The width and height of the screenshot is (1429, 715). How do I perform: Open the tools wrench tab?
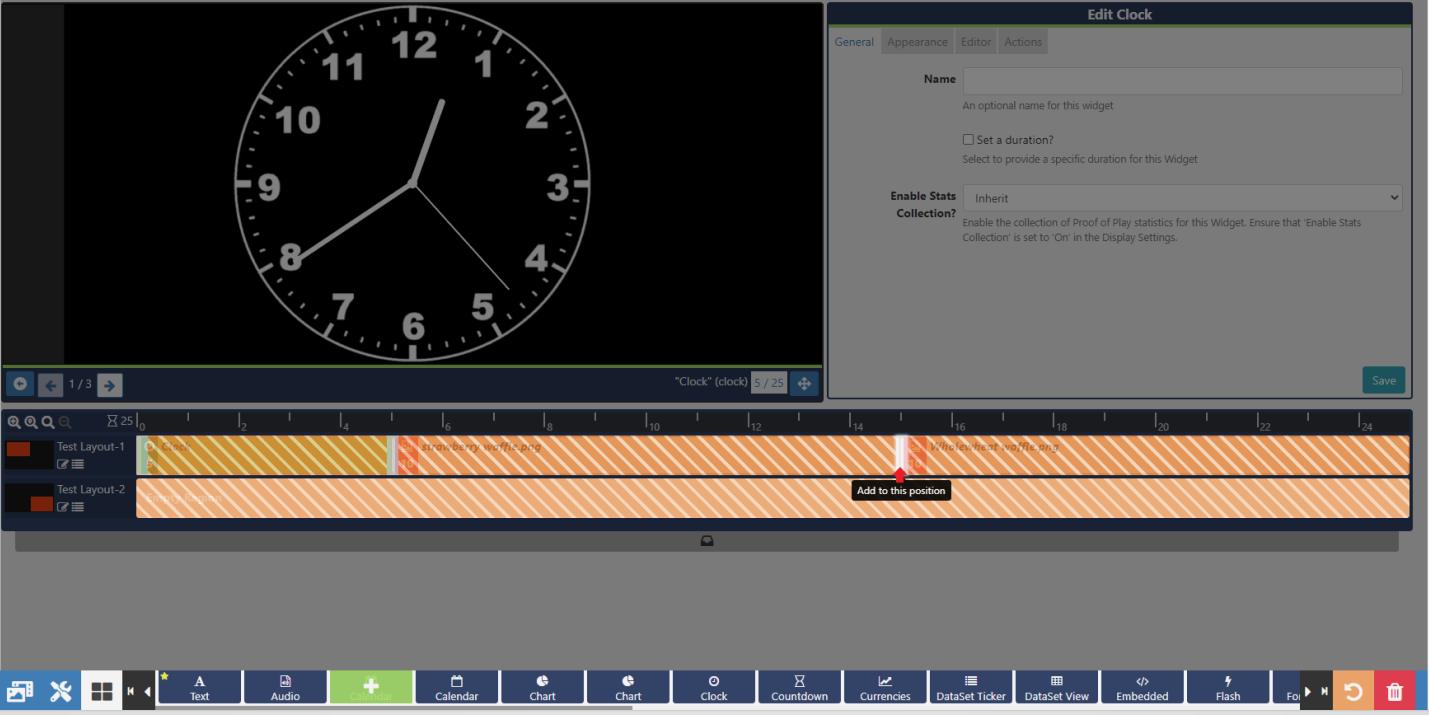click(x=60, y=691)
